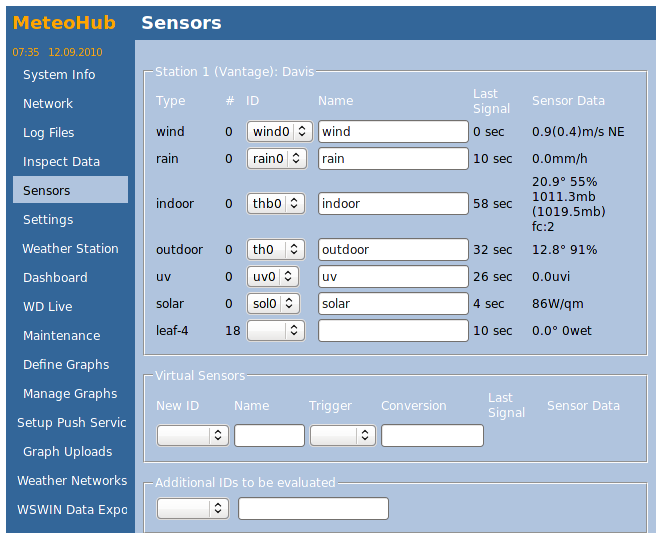Go to System Info page
663x533 pixels.
pyautogui.click(x=59, y=75)
